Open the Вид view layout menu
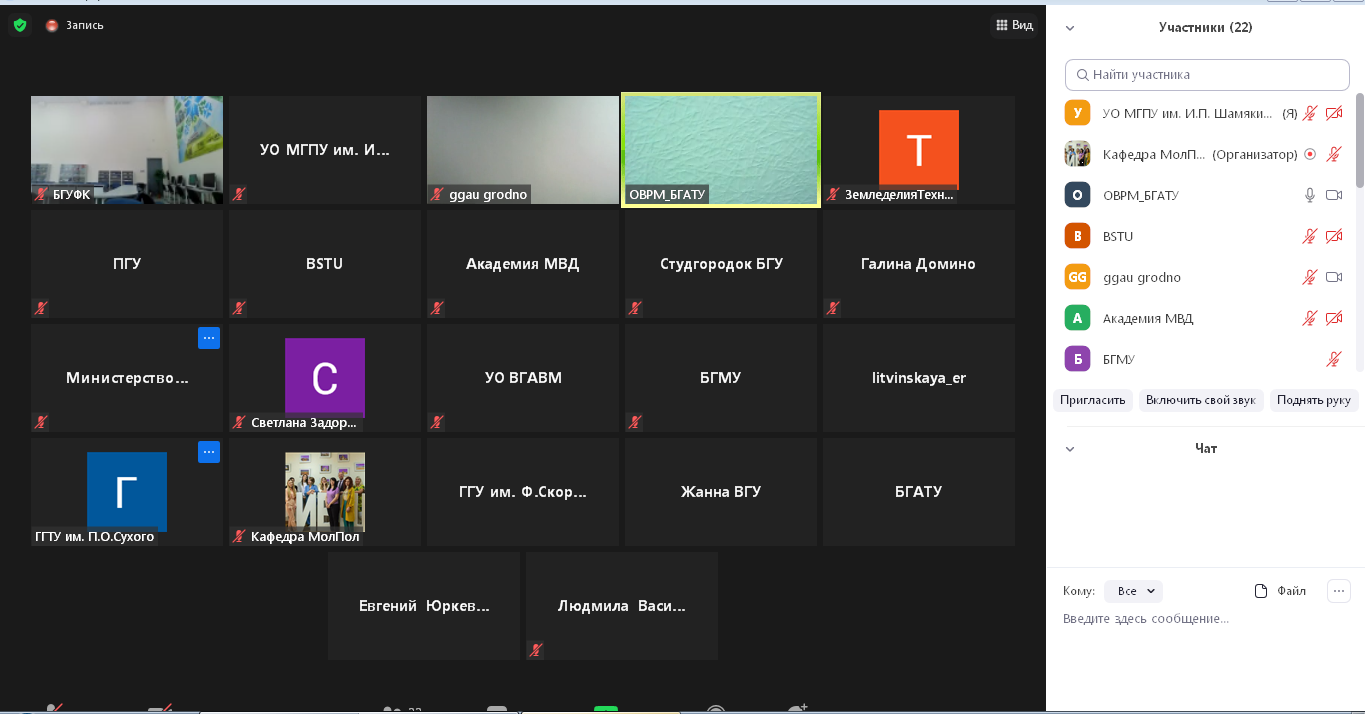Screen dimensions: 1365x714 pyautogui.click(x=1014, y=25)
